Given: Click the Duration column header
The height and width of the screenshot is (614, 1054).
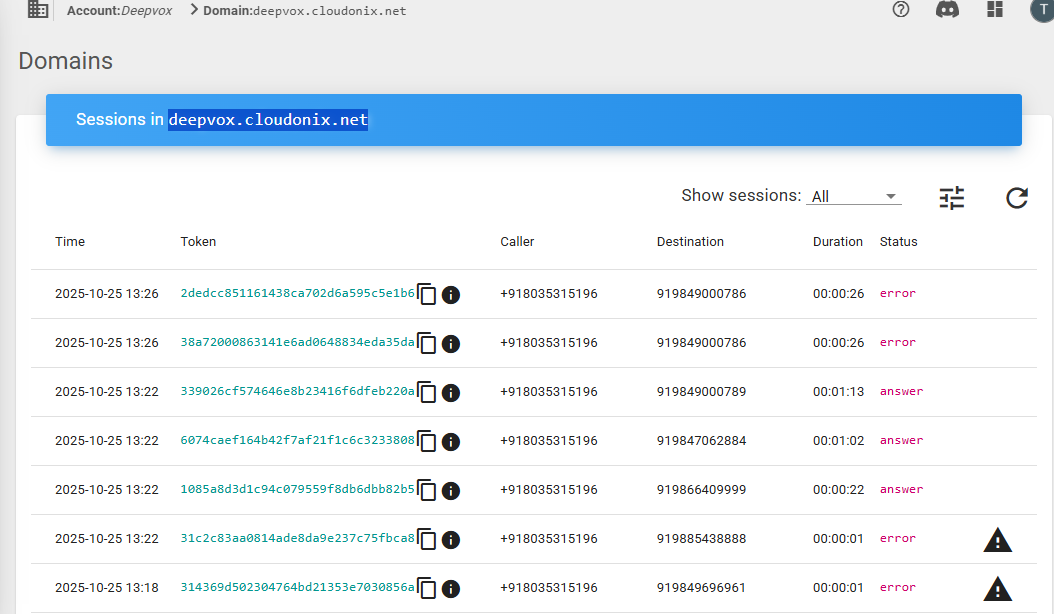Looking at the screenshot, I should pyautogui.click(x=837, y=242).
